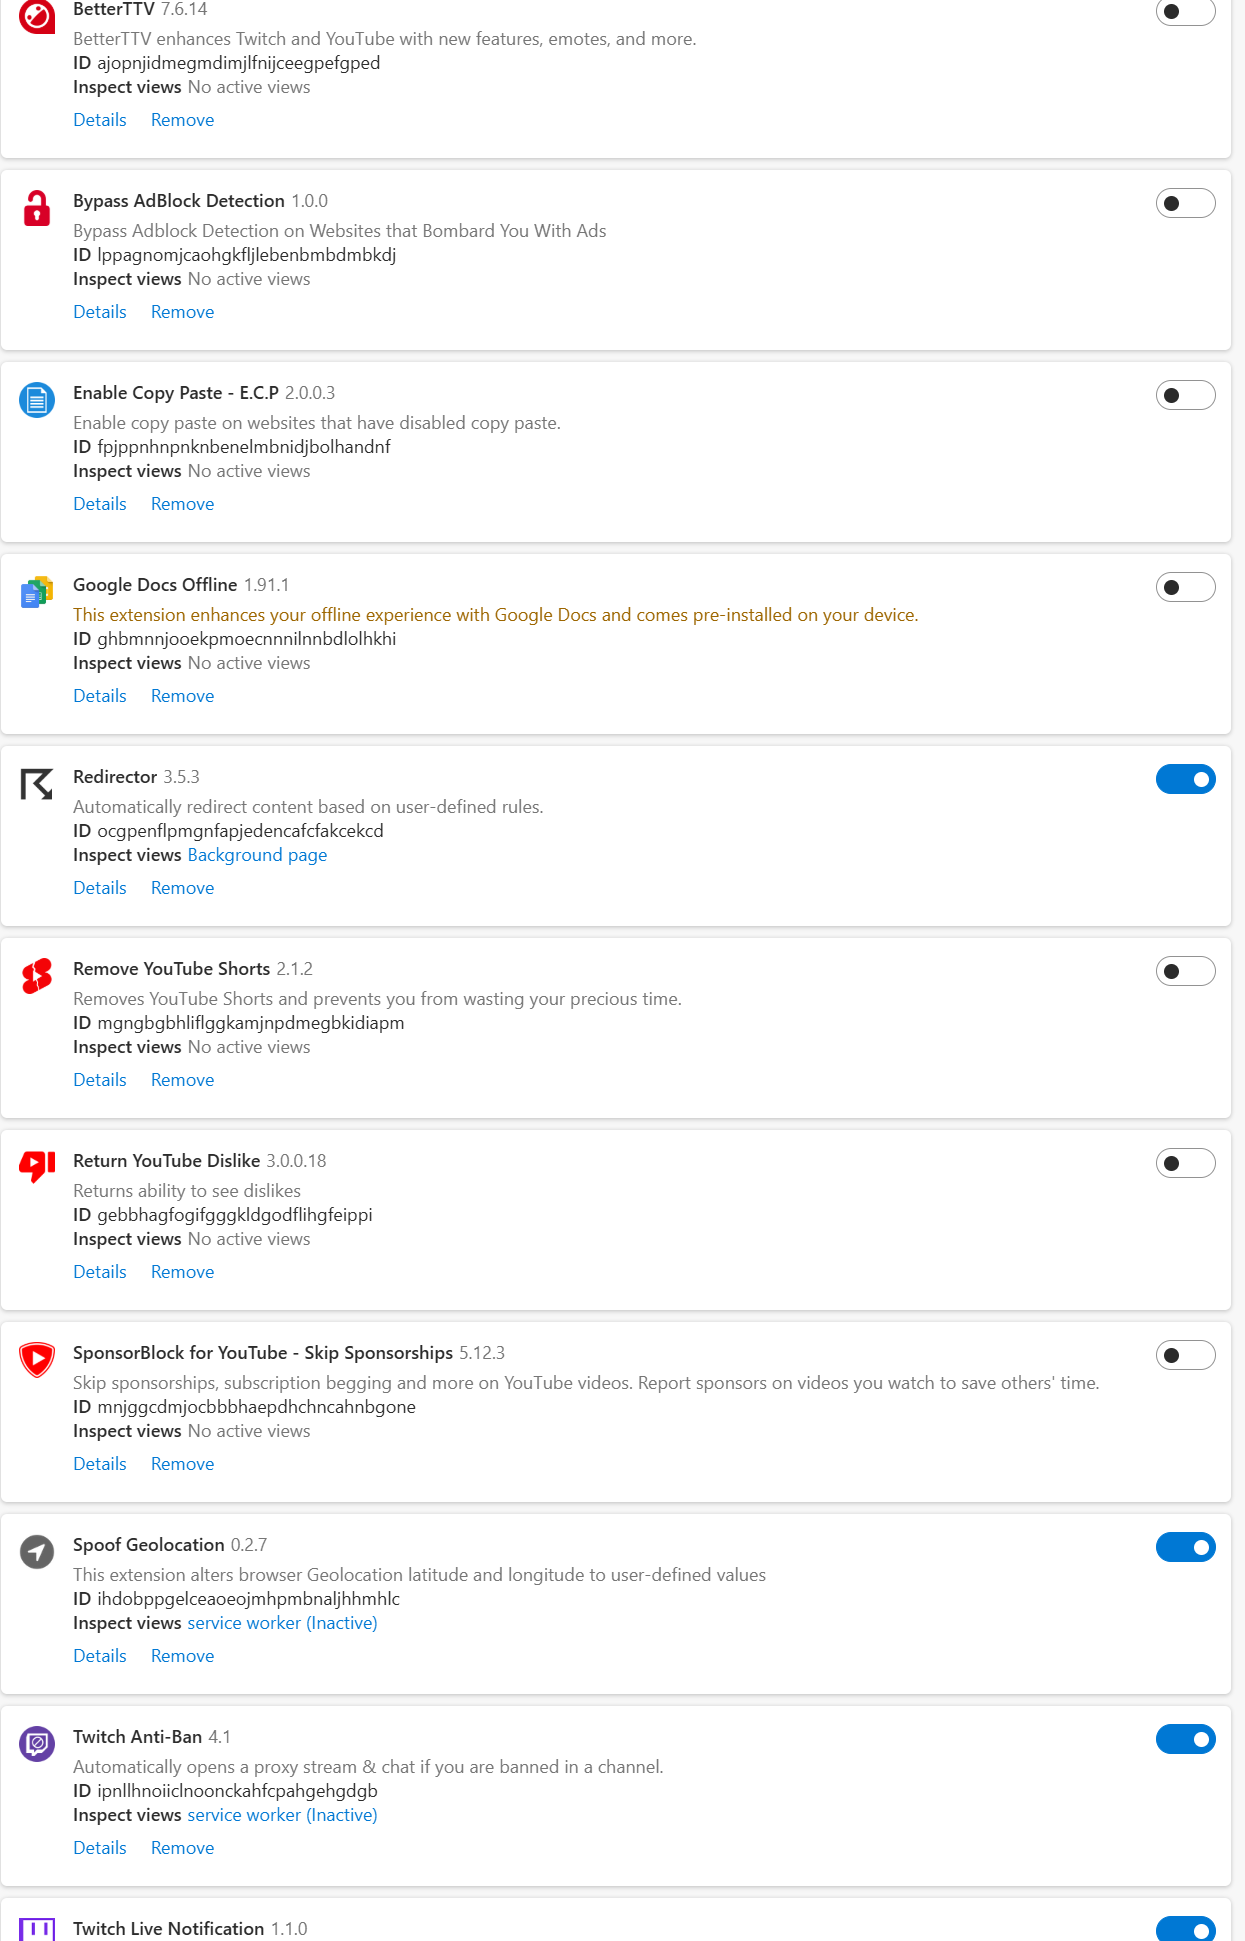Click the Twitch Anti-Ban purple icon
The height and width of the screenshot is (1941, 1245).
(x=37, y=1744)
